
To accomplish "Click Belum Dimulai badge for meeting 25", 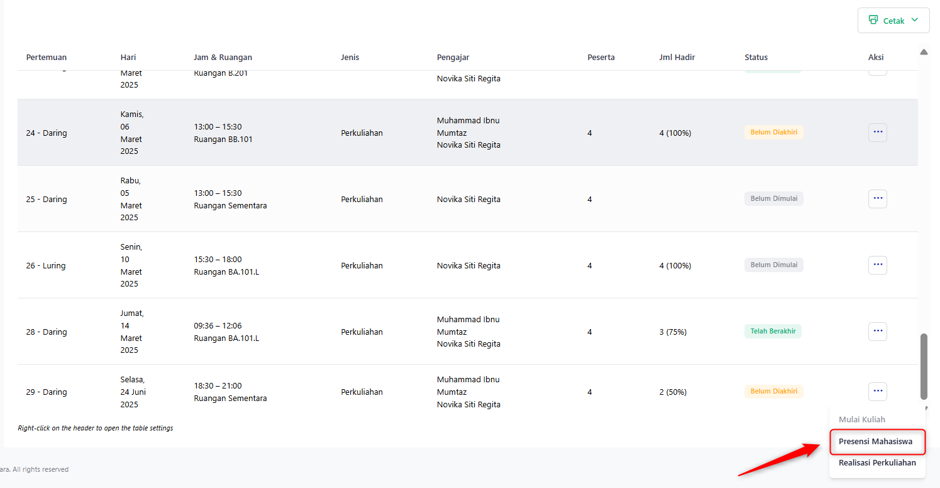I will point(773,198).
